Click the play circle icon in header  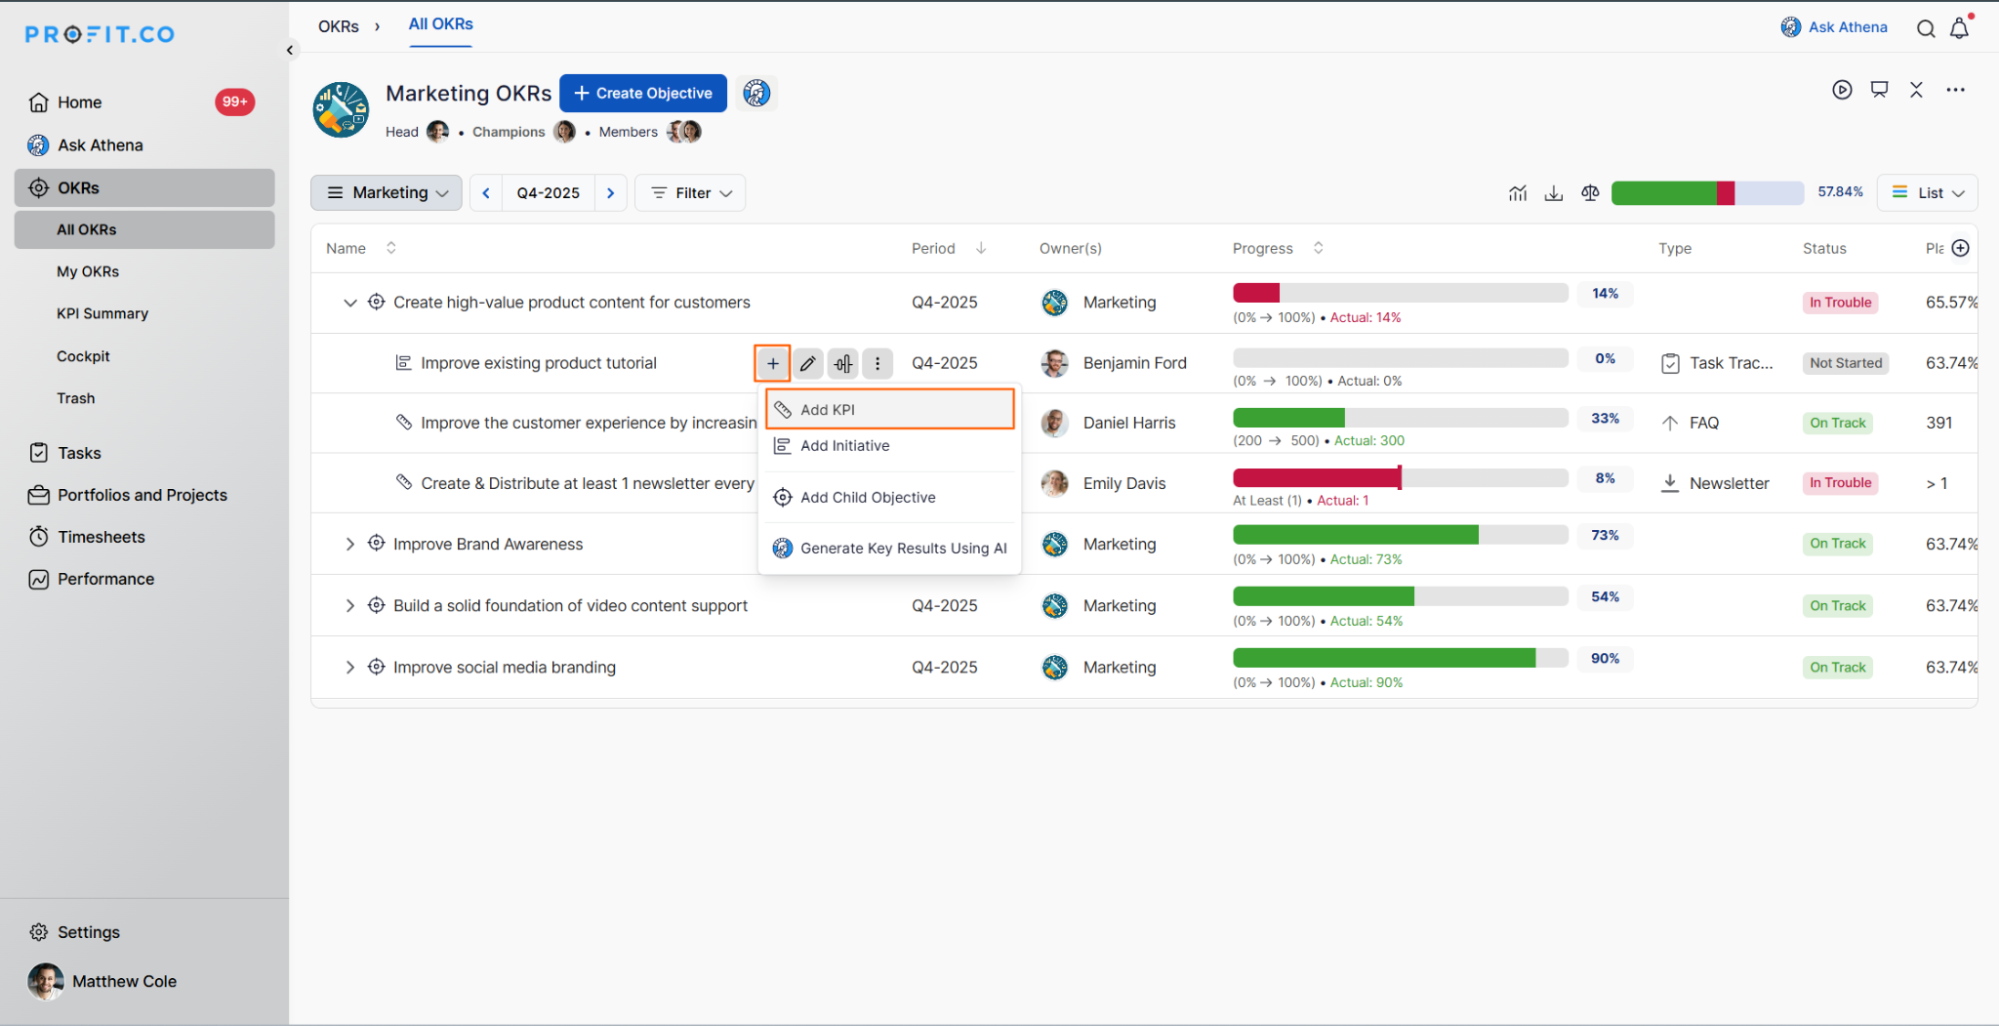tap(1842, 90)
